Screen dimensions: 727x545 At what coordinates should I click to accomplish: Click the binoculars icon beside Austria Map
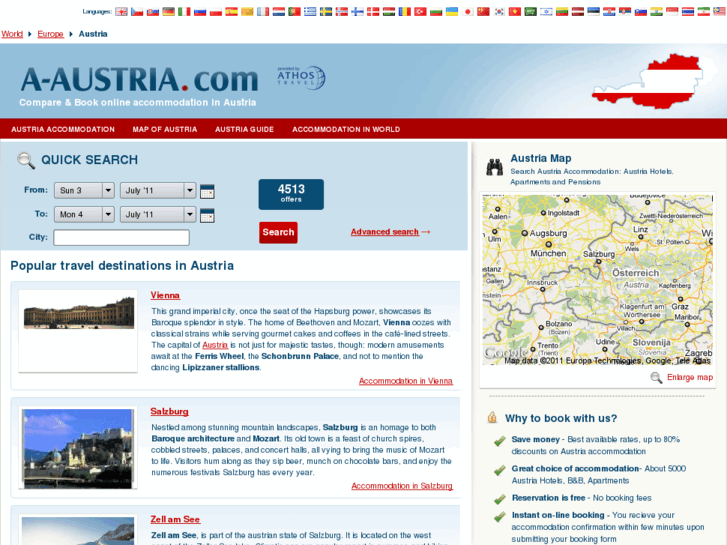coord(495,167)
